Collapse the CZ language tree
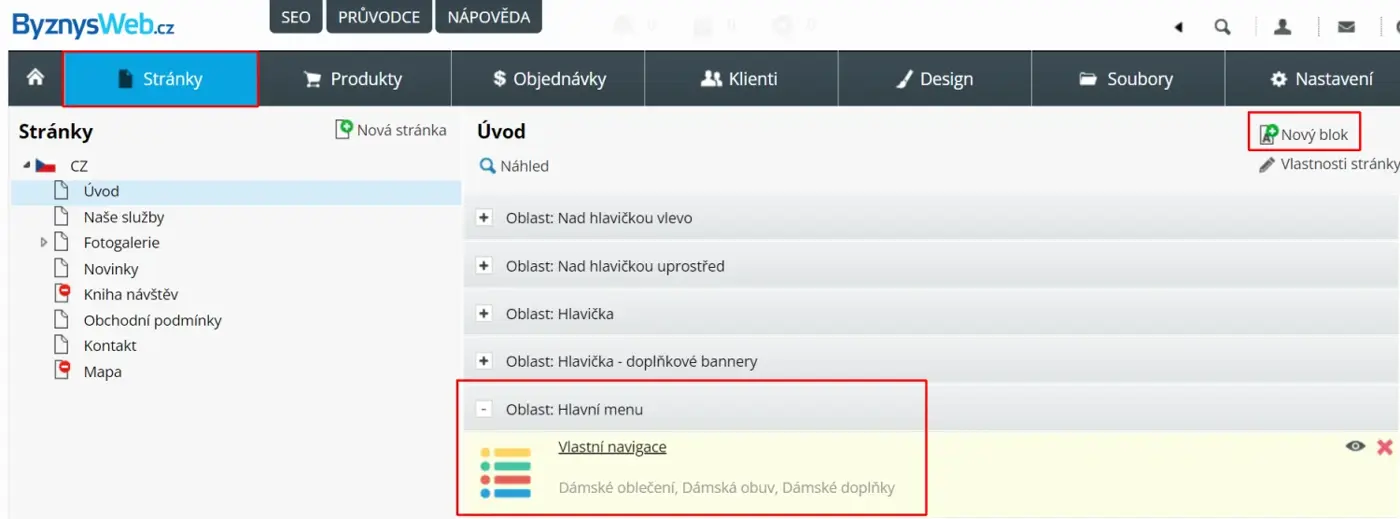This screenshot has height=519, width=1400. 27,165
